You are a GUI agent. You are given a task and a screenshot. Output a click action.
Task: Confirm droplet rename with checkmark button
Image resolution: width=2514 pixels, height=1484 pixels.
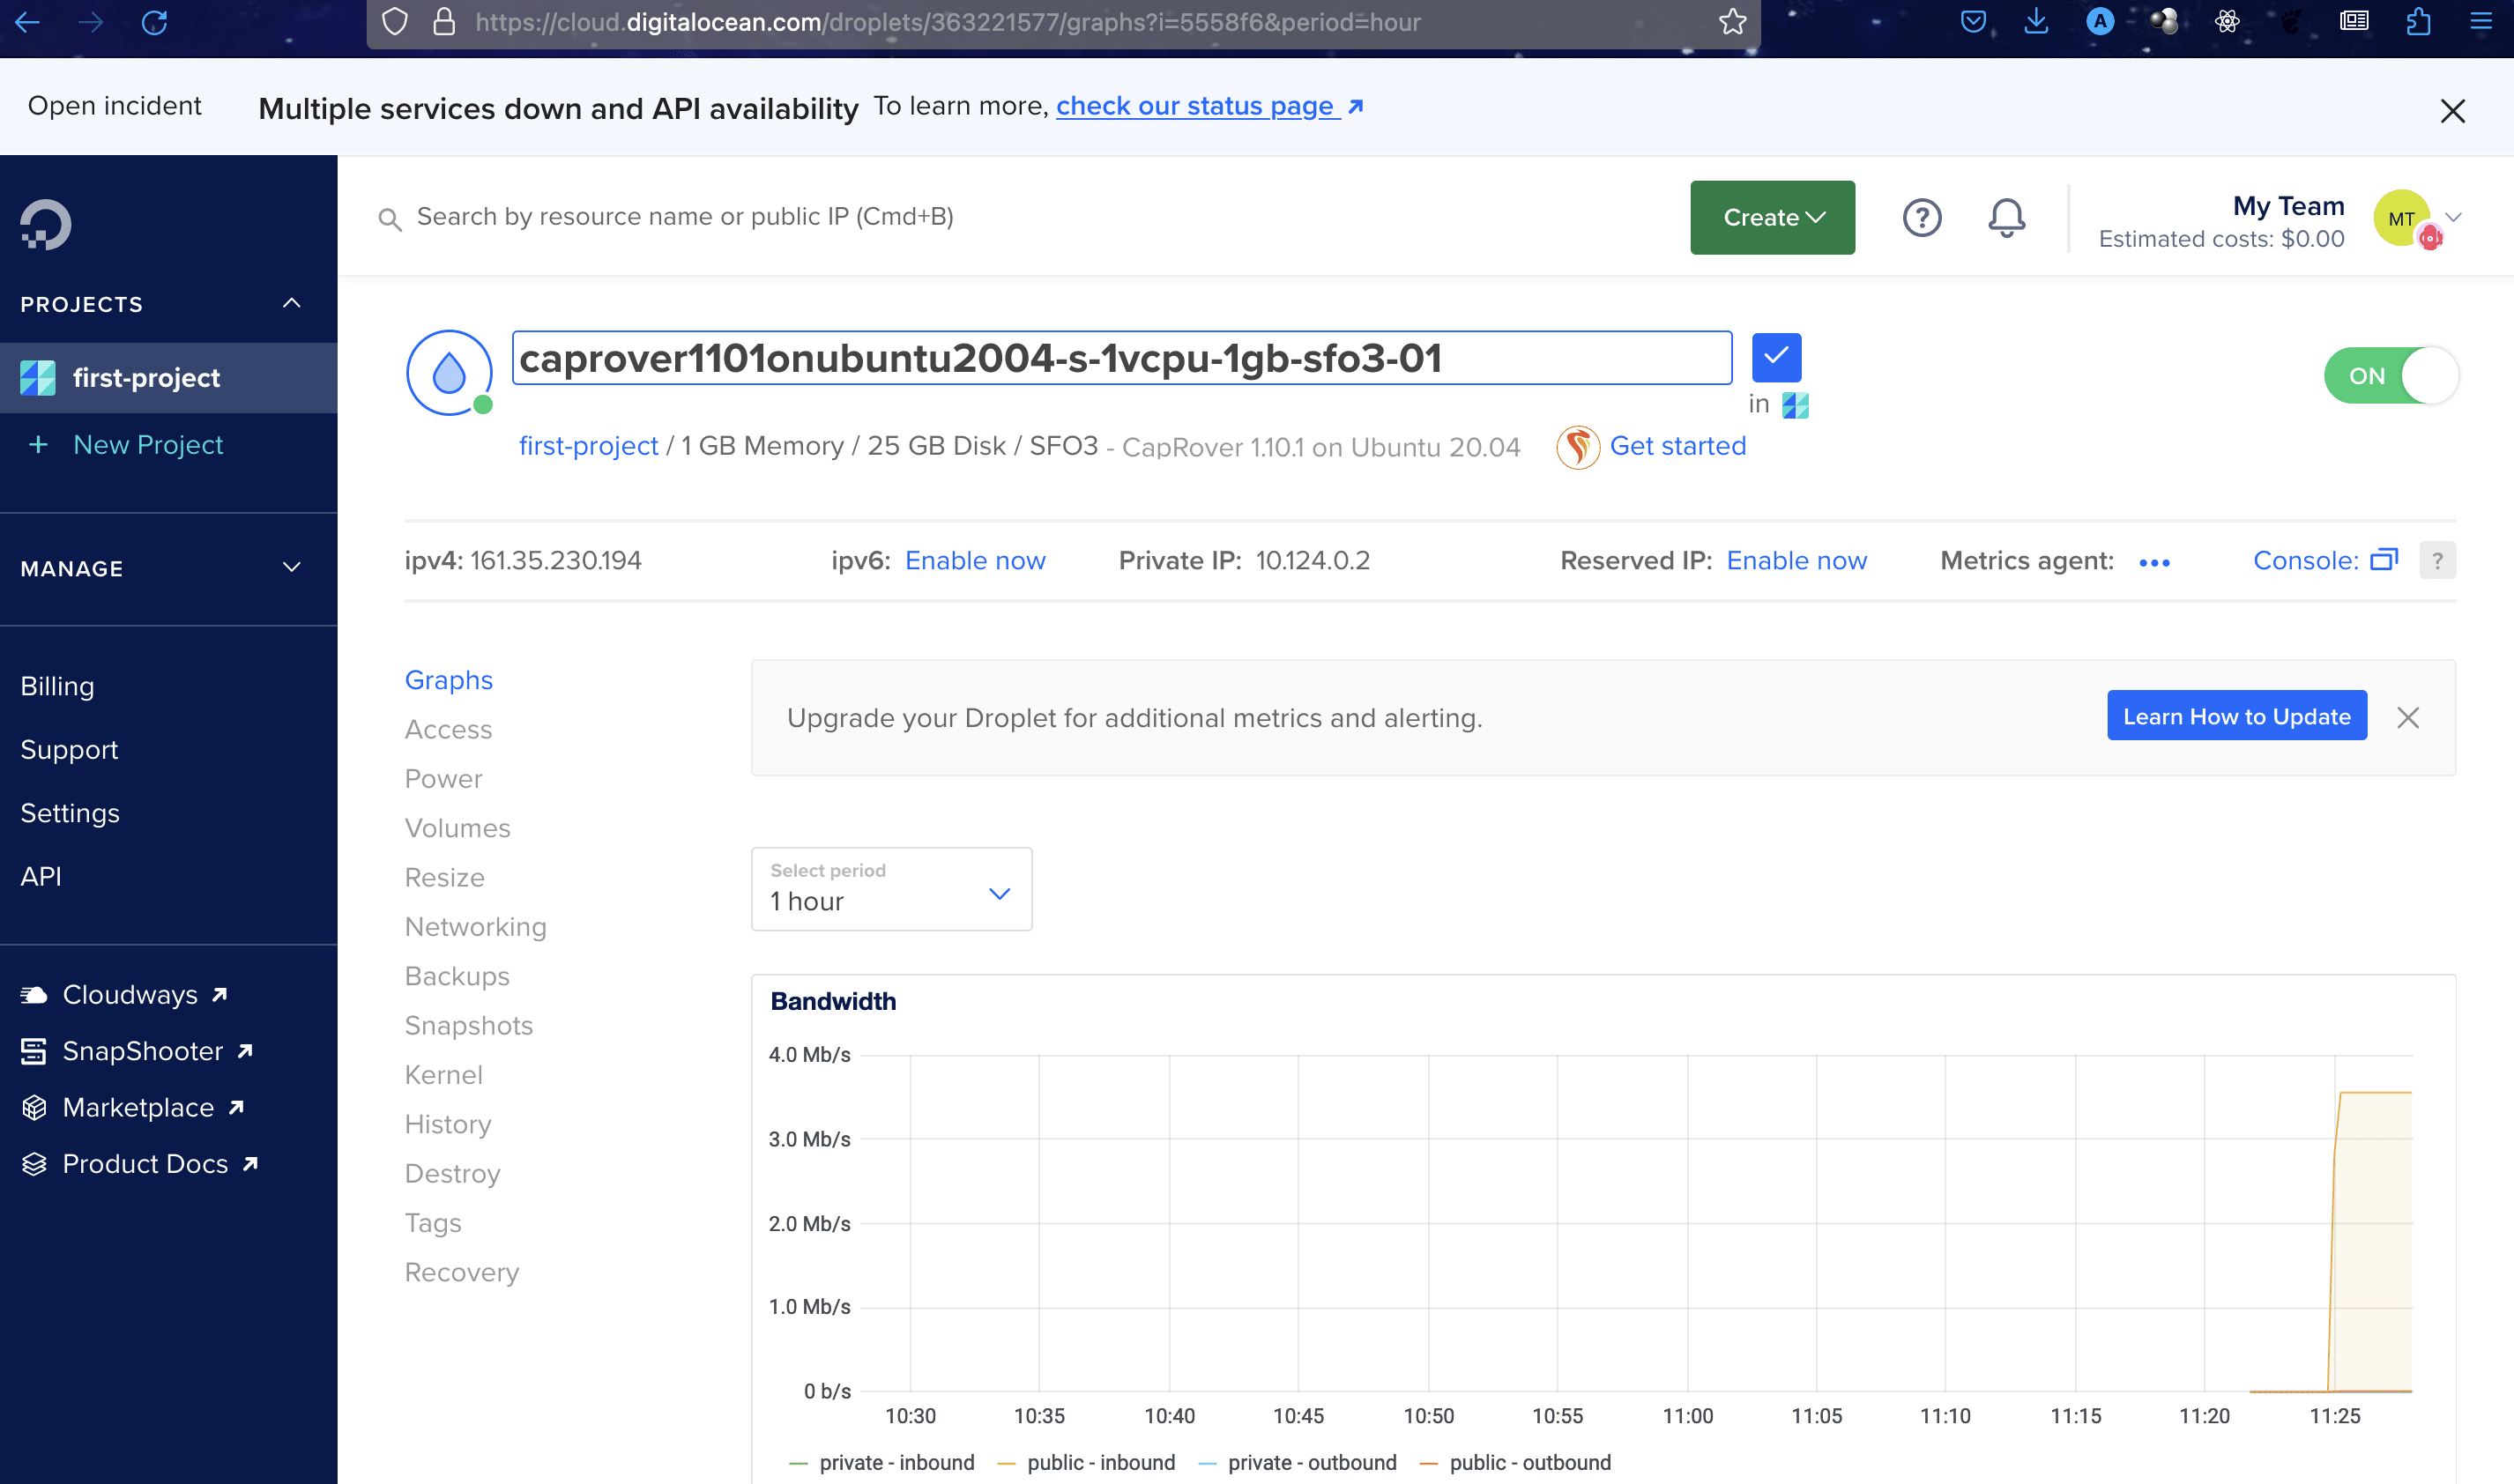pos(1776,357)
